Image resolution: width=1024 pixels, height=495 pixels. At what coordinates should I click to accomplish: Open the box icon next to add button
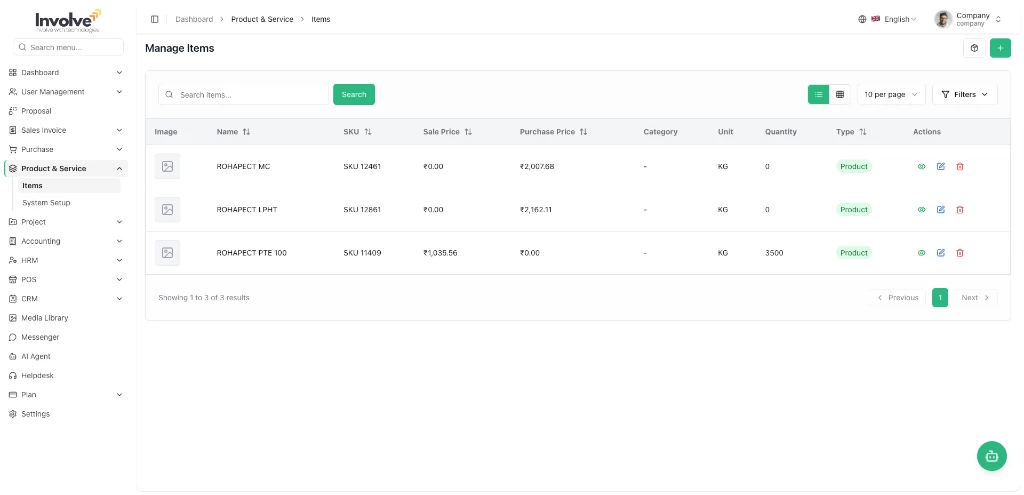(x=974, y=48)
